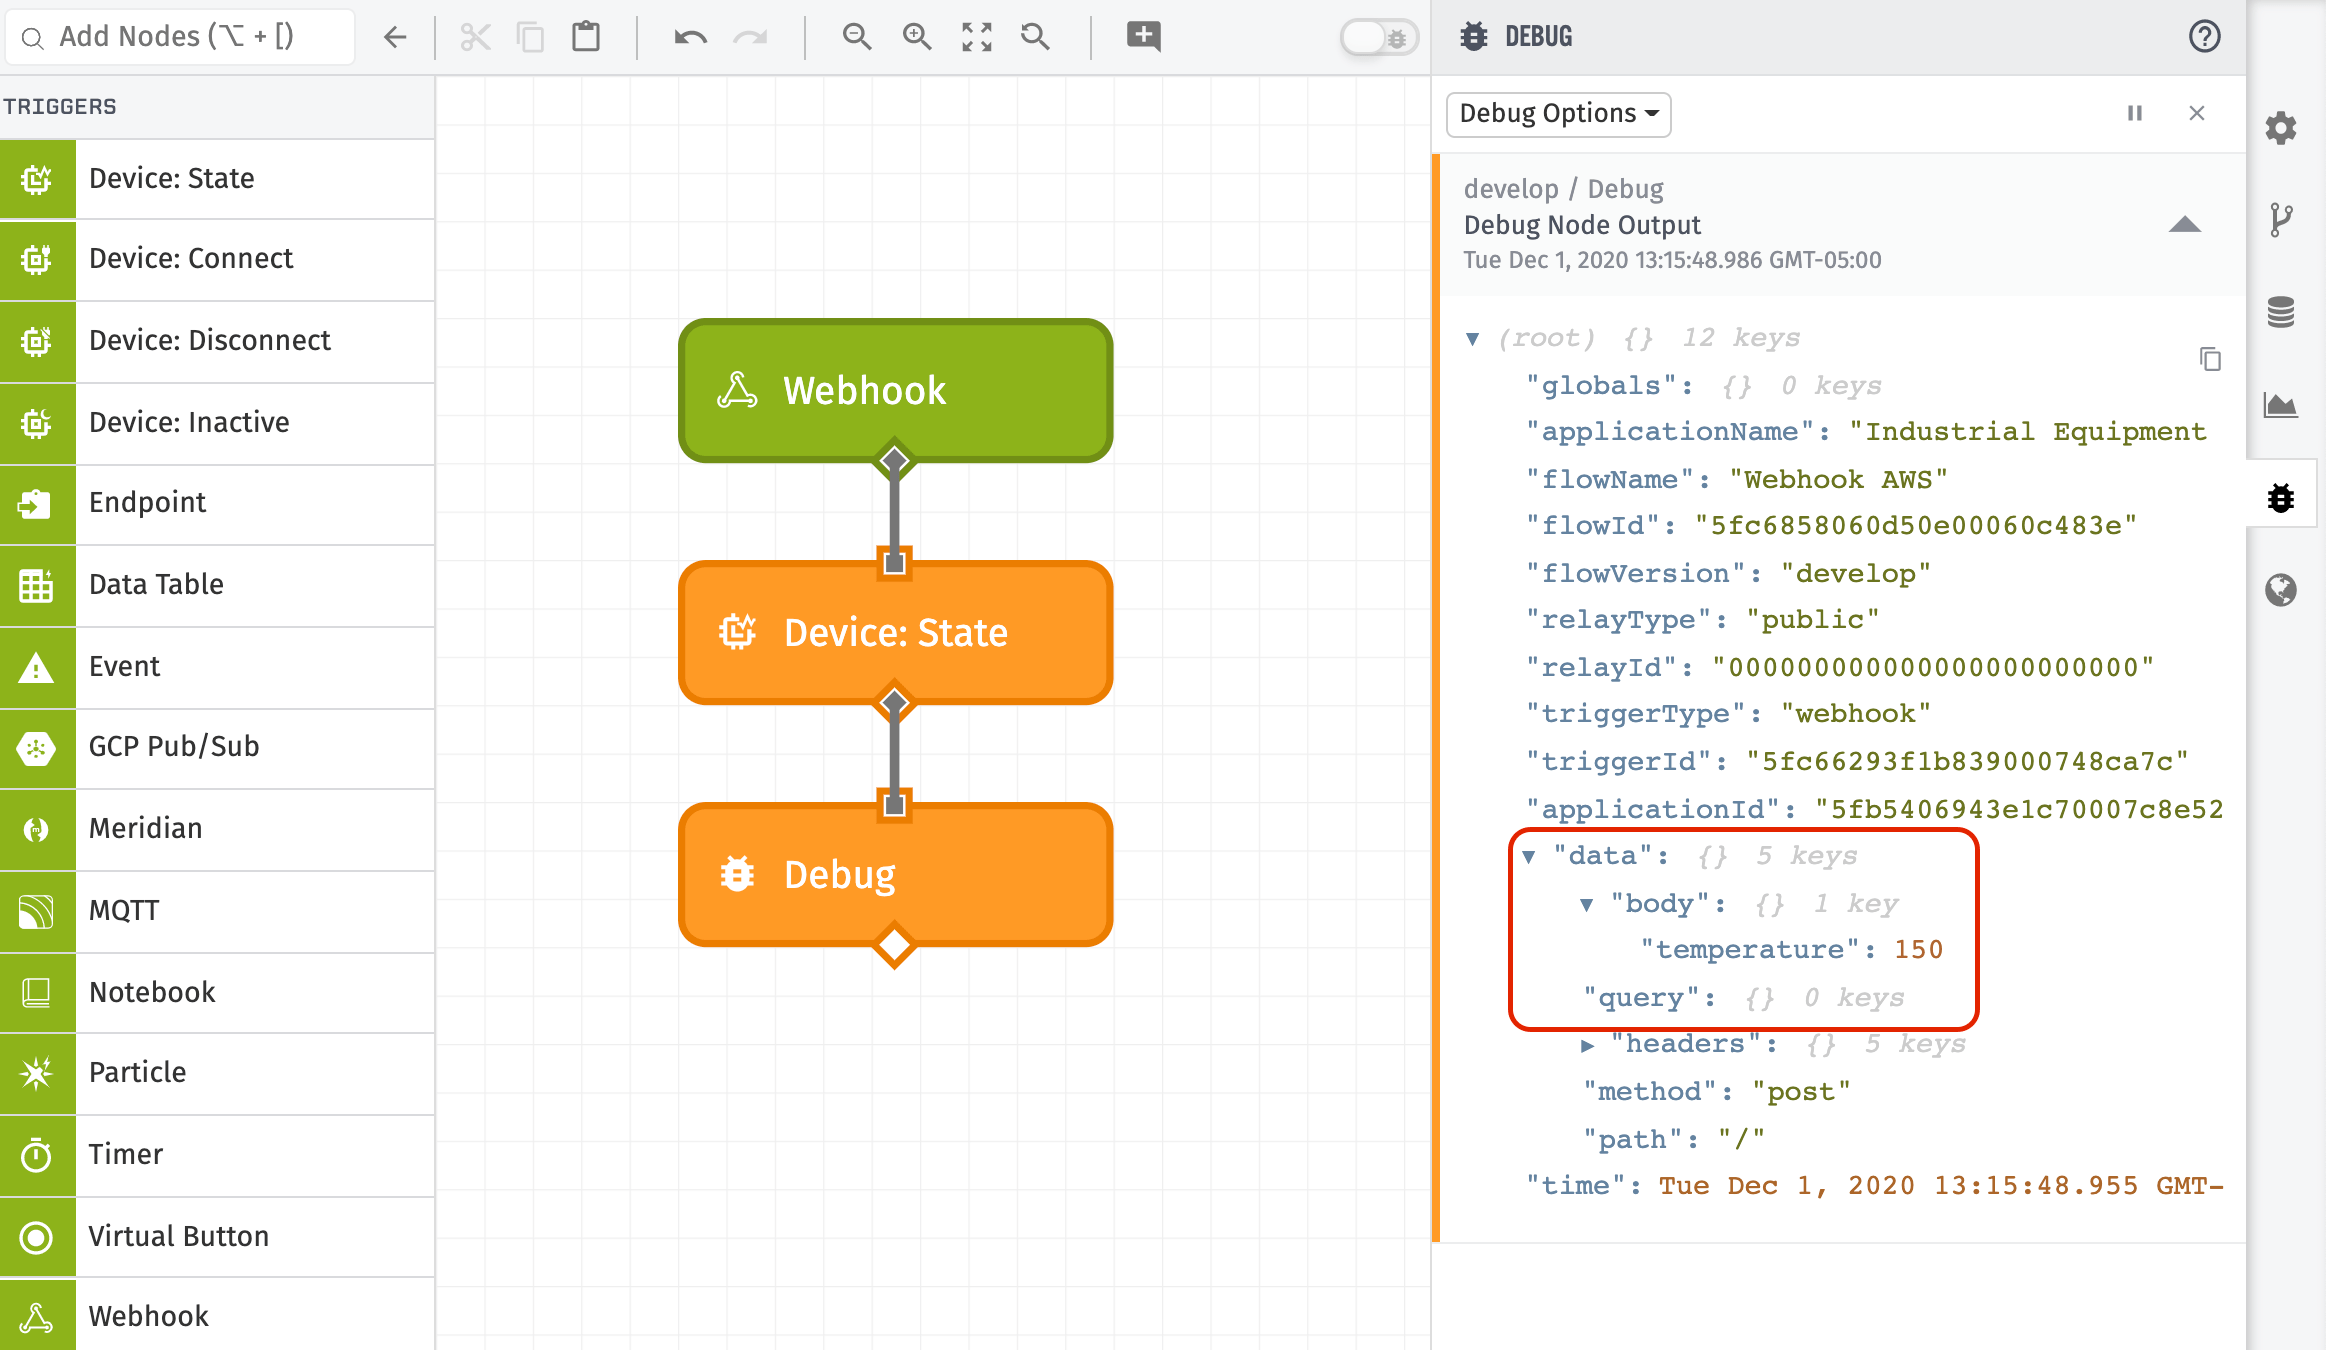This screenshot has height=1350, width=2326.
Task: Click the TRIGGERS section header
Action: coord(60,107)
